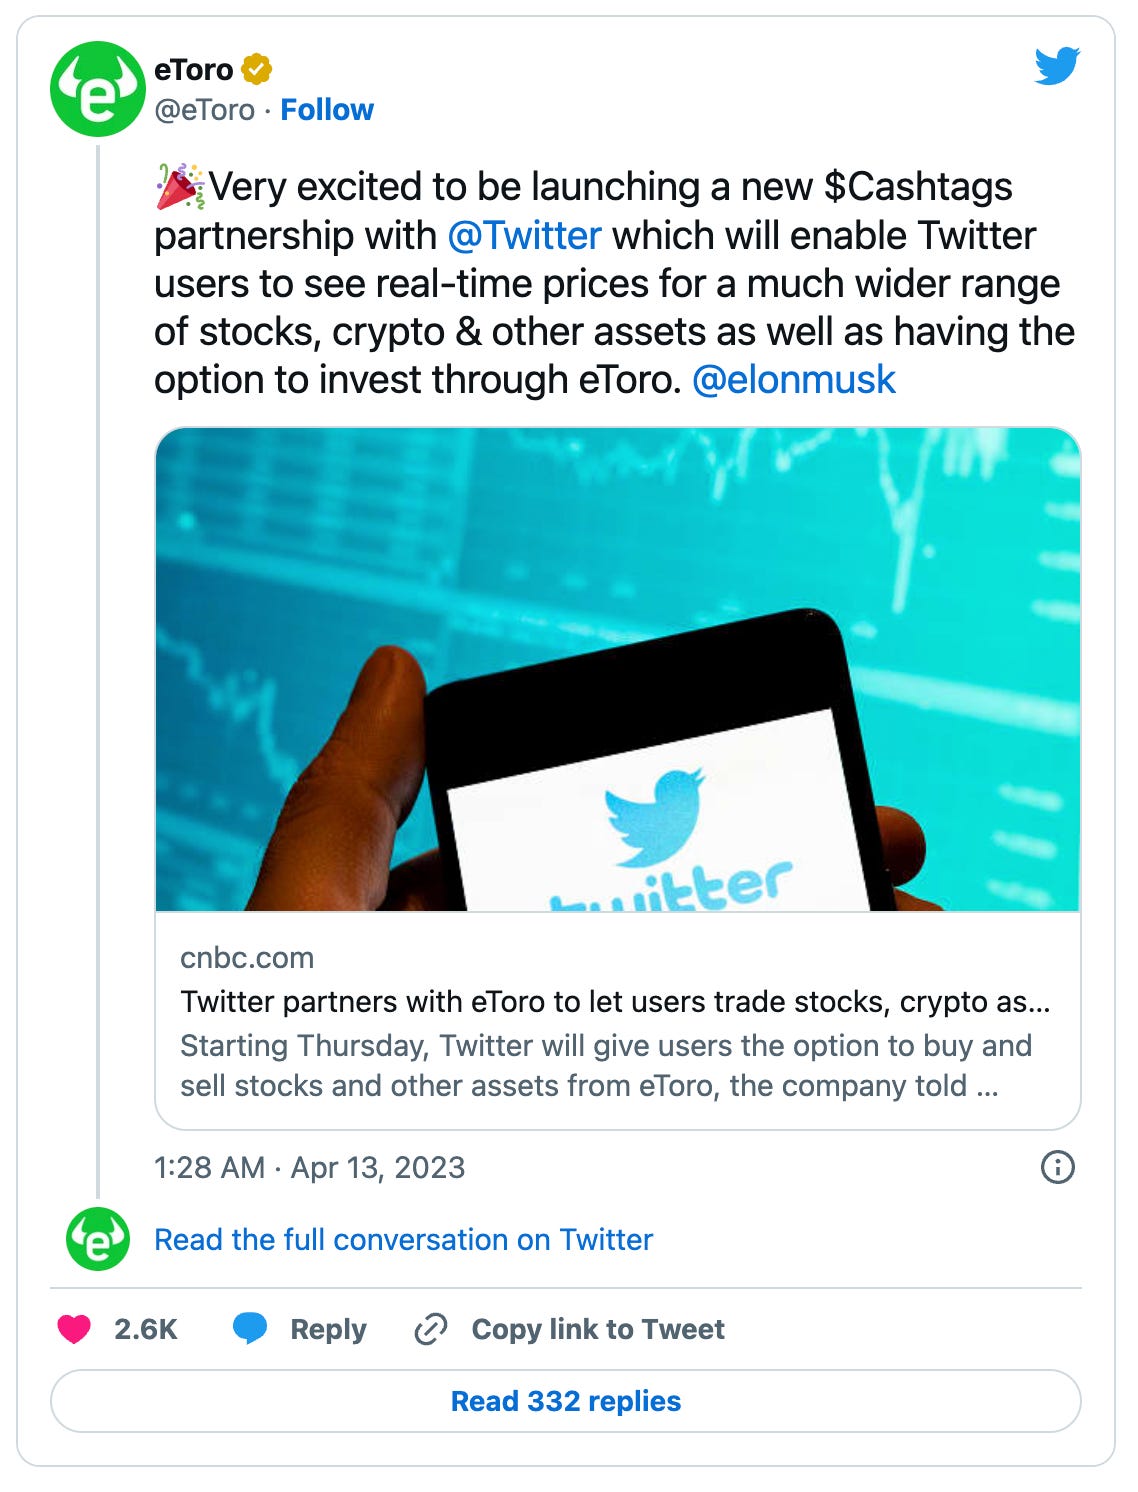
Task: Click eToro's gold verified badge
Action: point(257,69)
